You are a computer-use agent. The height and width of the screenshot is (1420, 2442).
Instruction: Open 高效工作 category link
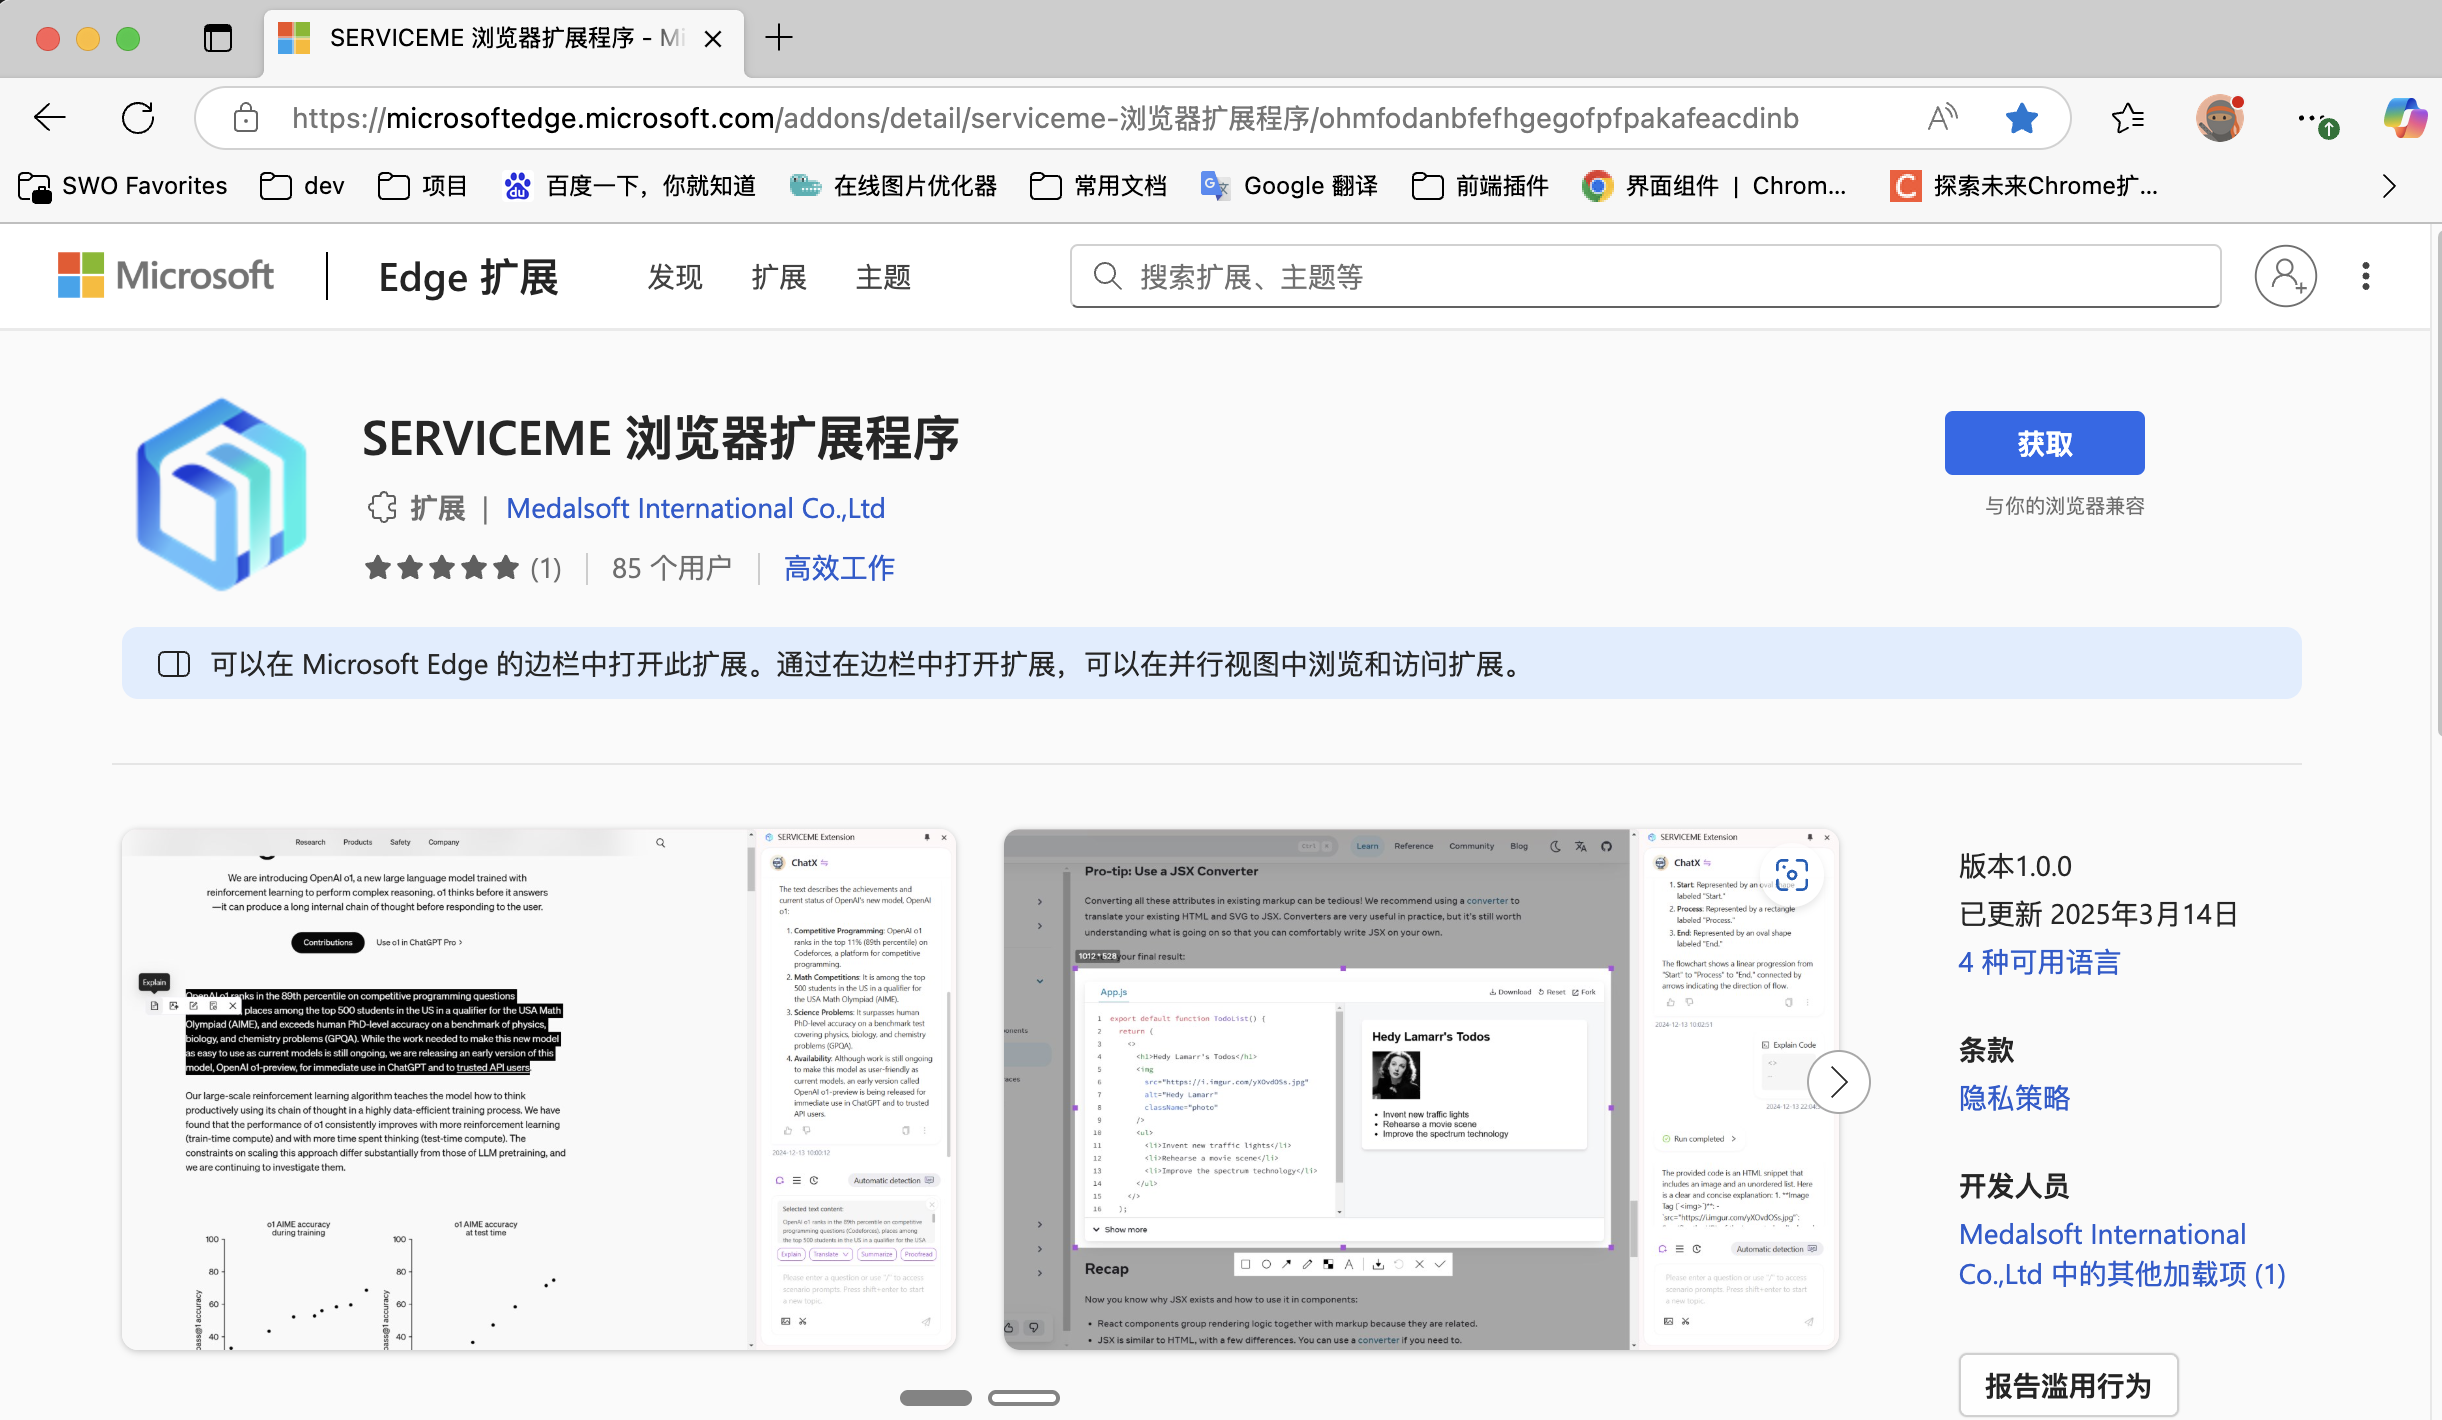(838, 568)
